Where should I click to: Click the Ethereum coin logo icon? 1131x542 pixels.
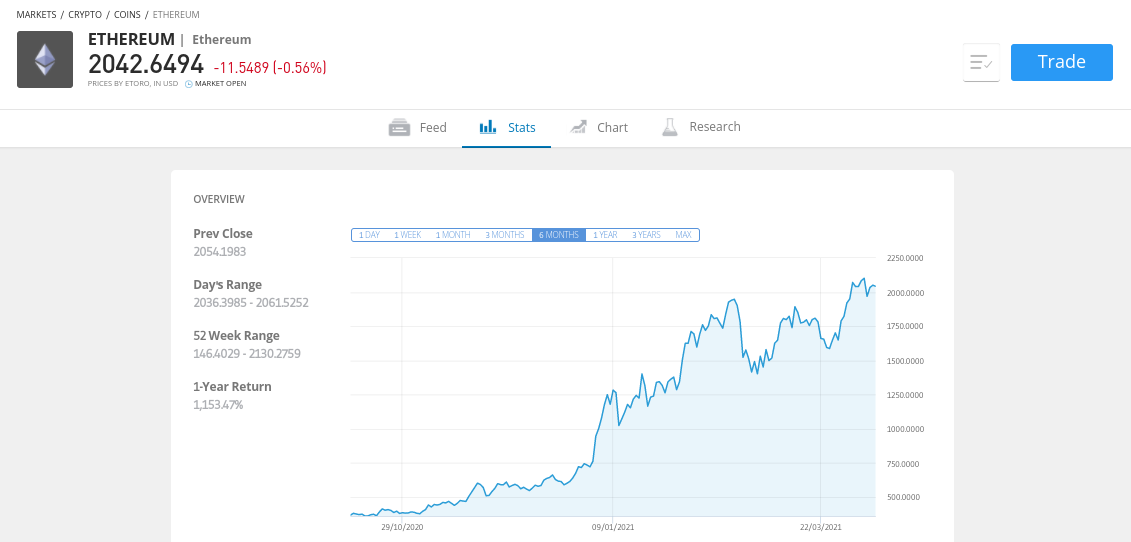click(45, 59)
